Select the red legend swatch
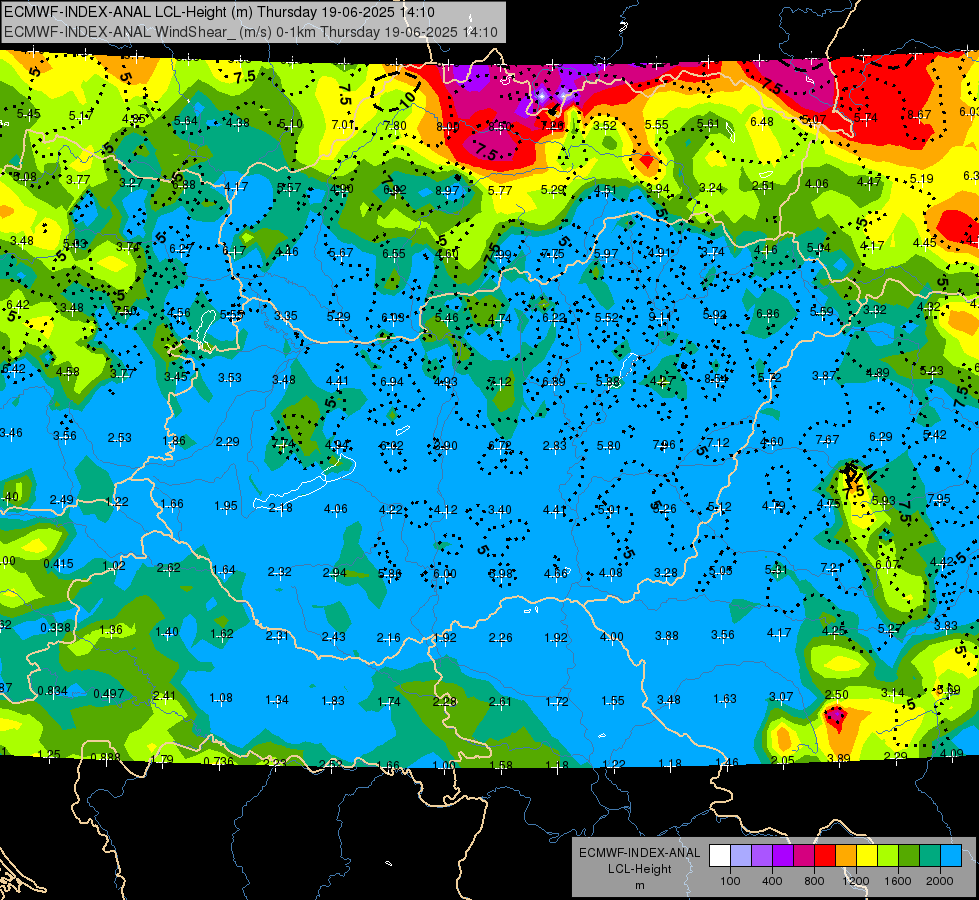This screenshot has height=900, width=979. (x=825, y=856)
